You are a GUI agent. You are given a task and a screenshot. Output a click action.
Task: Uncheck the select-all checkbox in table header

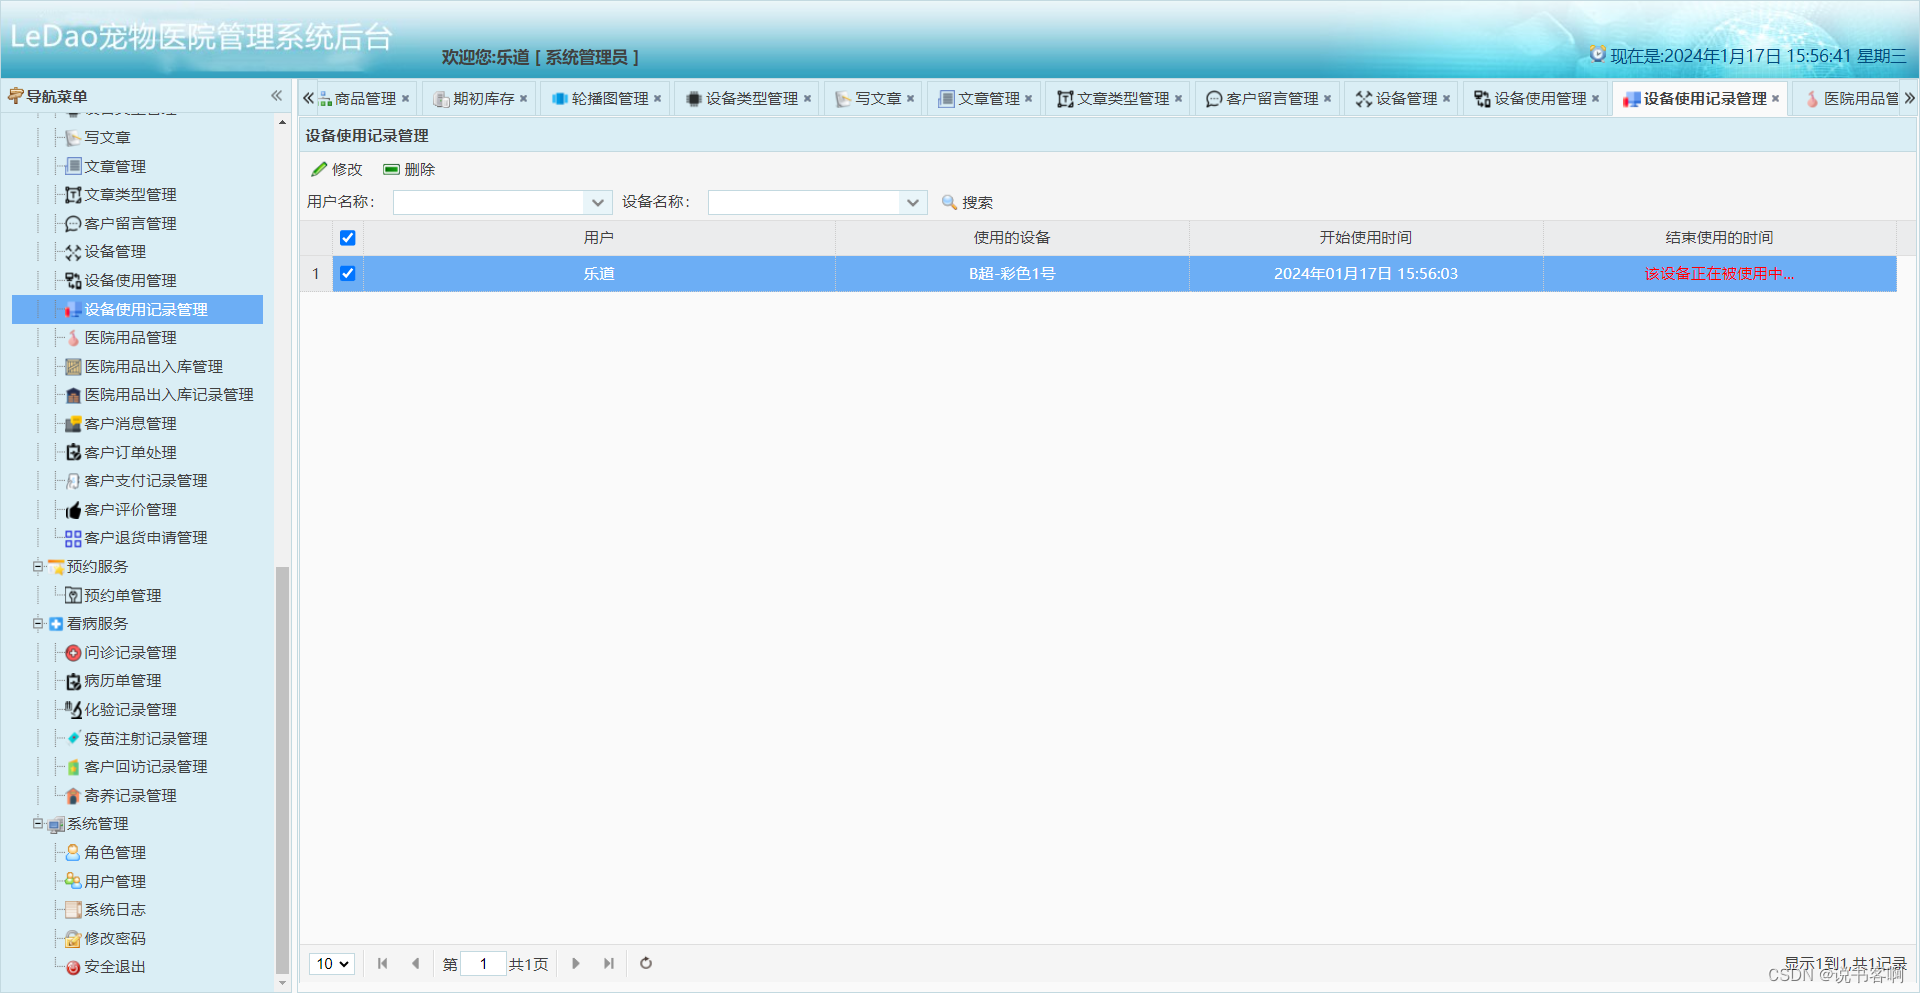click(347, 238)
